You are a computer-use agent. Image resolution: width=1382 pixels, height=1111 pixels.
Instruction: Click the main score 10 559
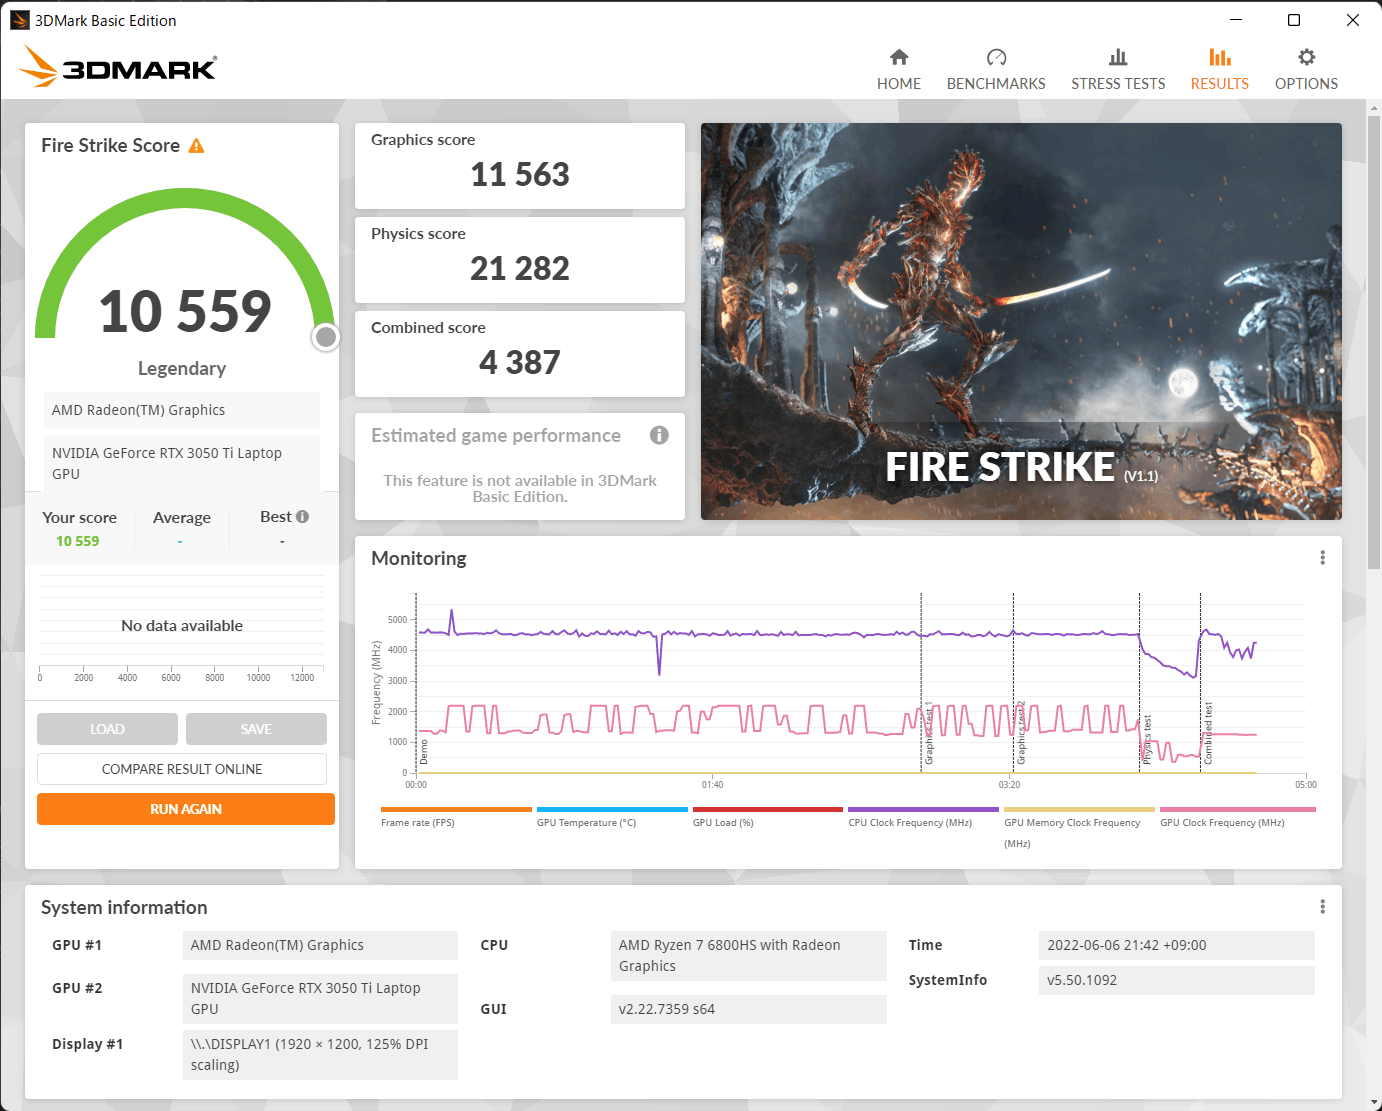185,311
